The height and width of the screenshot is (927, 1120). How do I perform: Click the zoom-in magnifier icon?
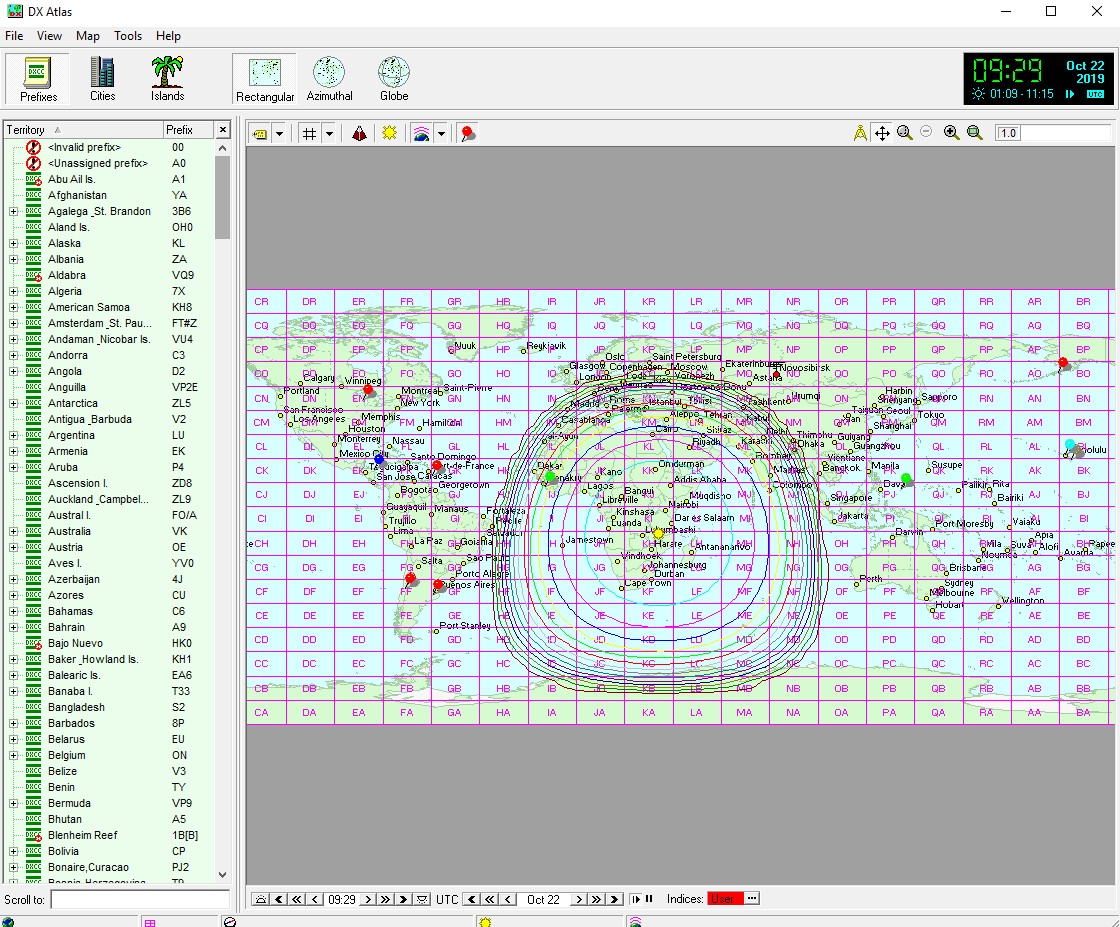click(x=951, y=133)
